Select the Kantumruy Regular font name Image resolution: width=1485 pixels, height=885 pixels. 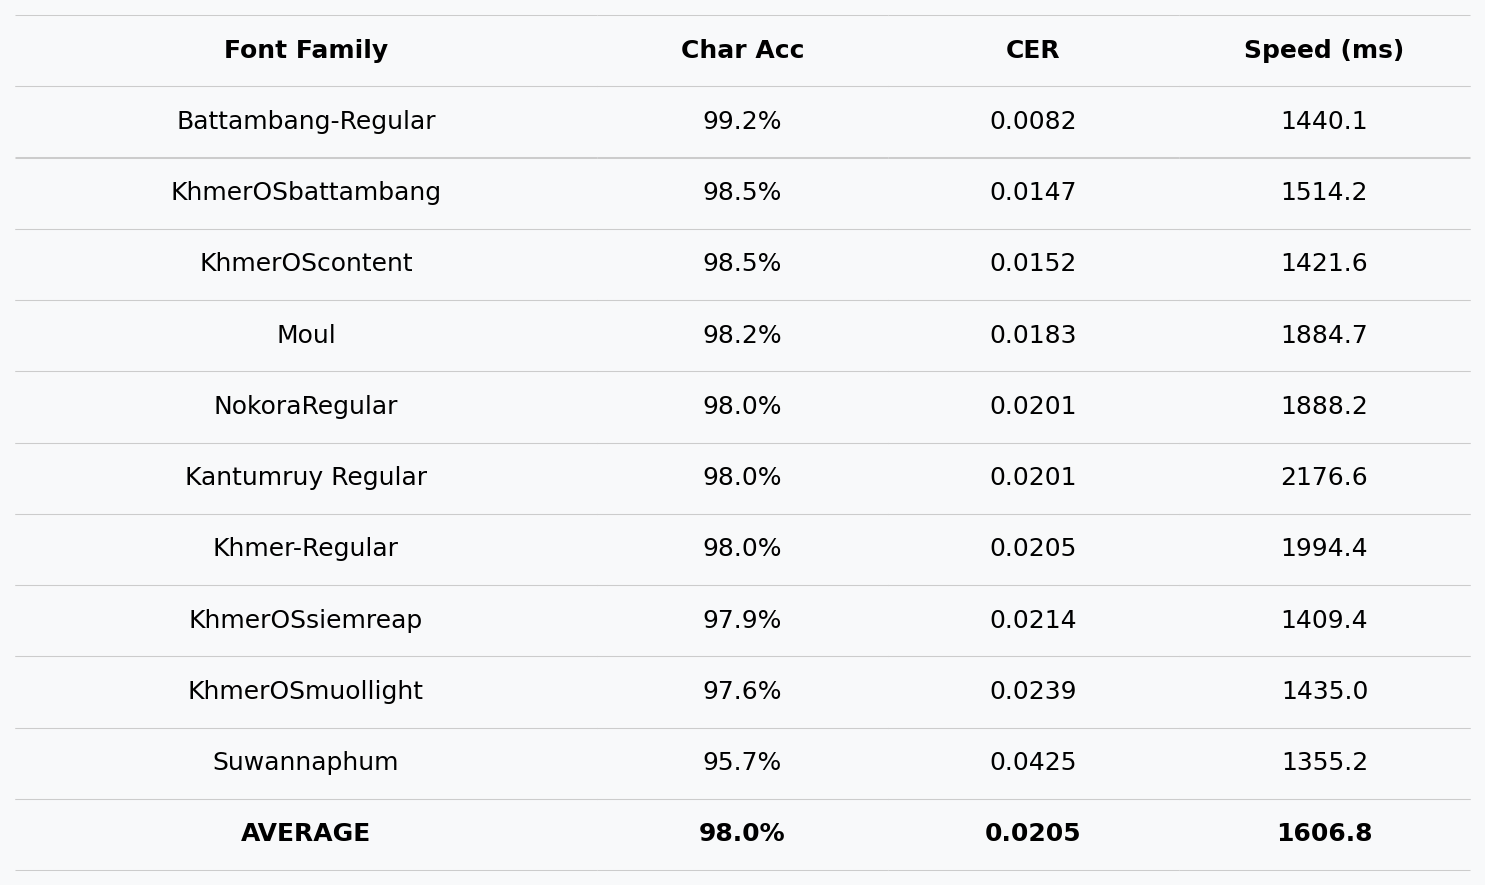pos(306,478)
